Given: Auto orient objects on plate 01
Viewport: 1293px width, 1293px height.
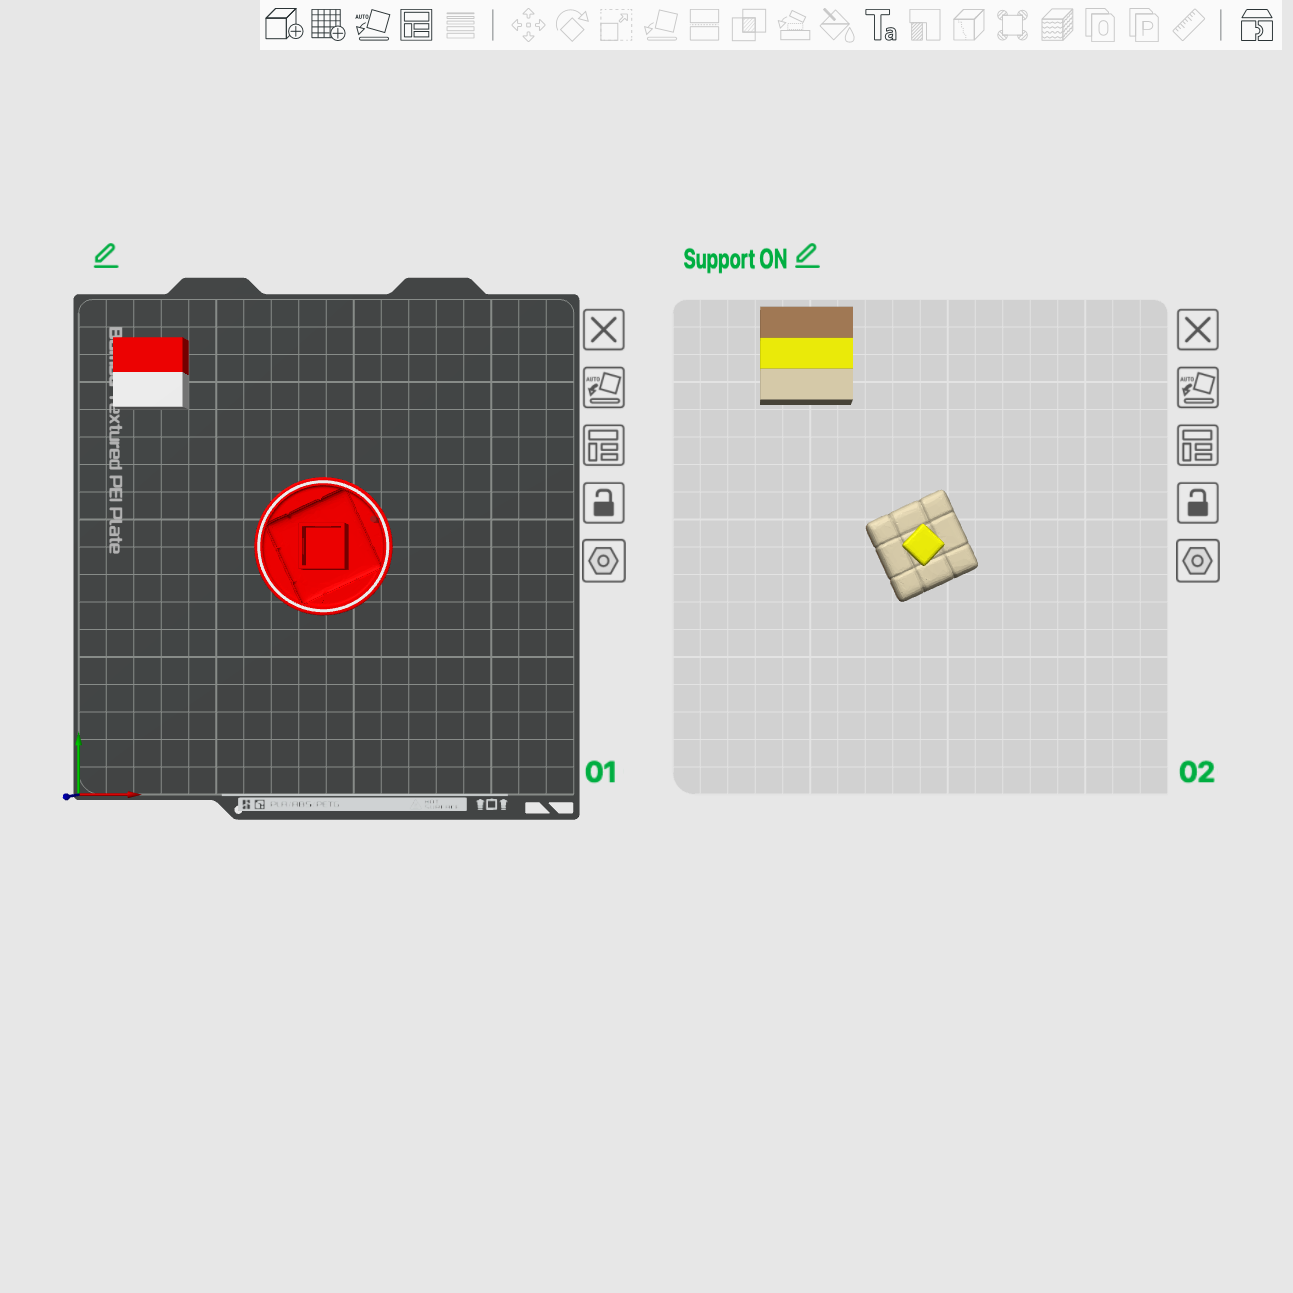Looking at the screenshot, I should [604, 387].
